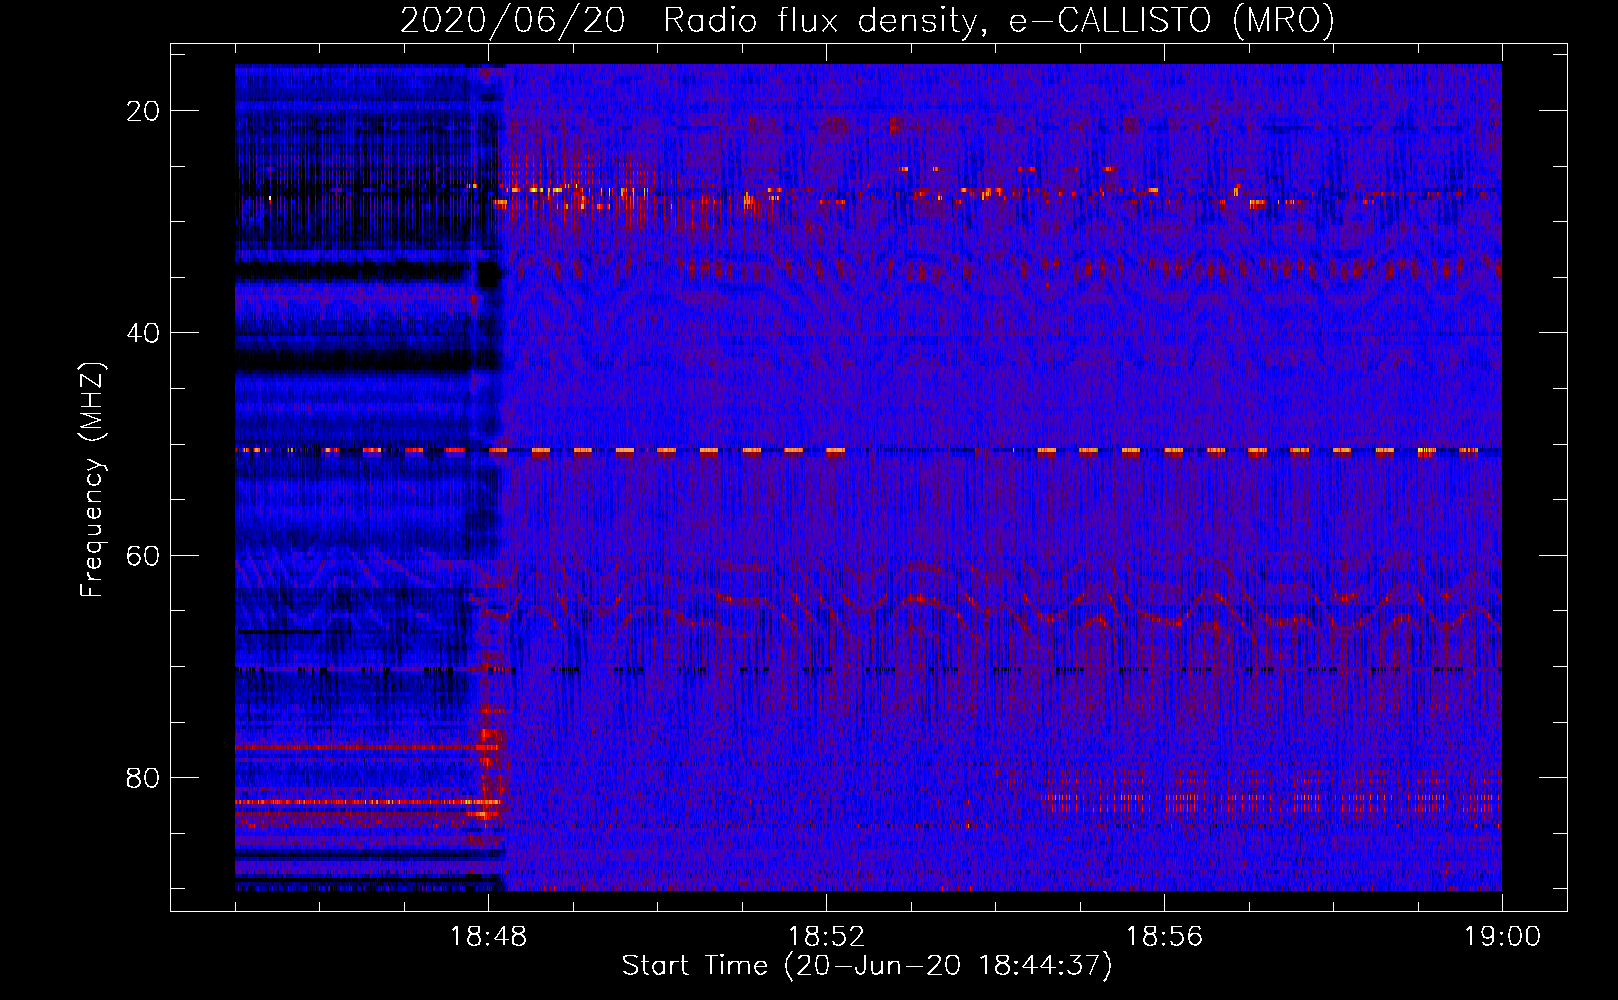Click the plot title '2020/06/20 Radio flux density, e-CALLISTO (MRO)'

(867, 20)
